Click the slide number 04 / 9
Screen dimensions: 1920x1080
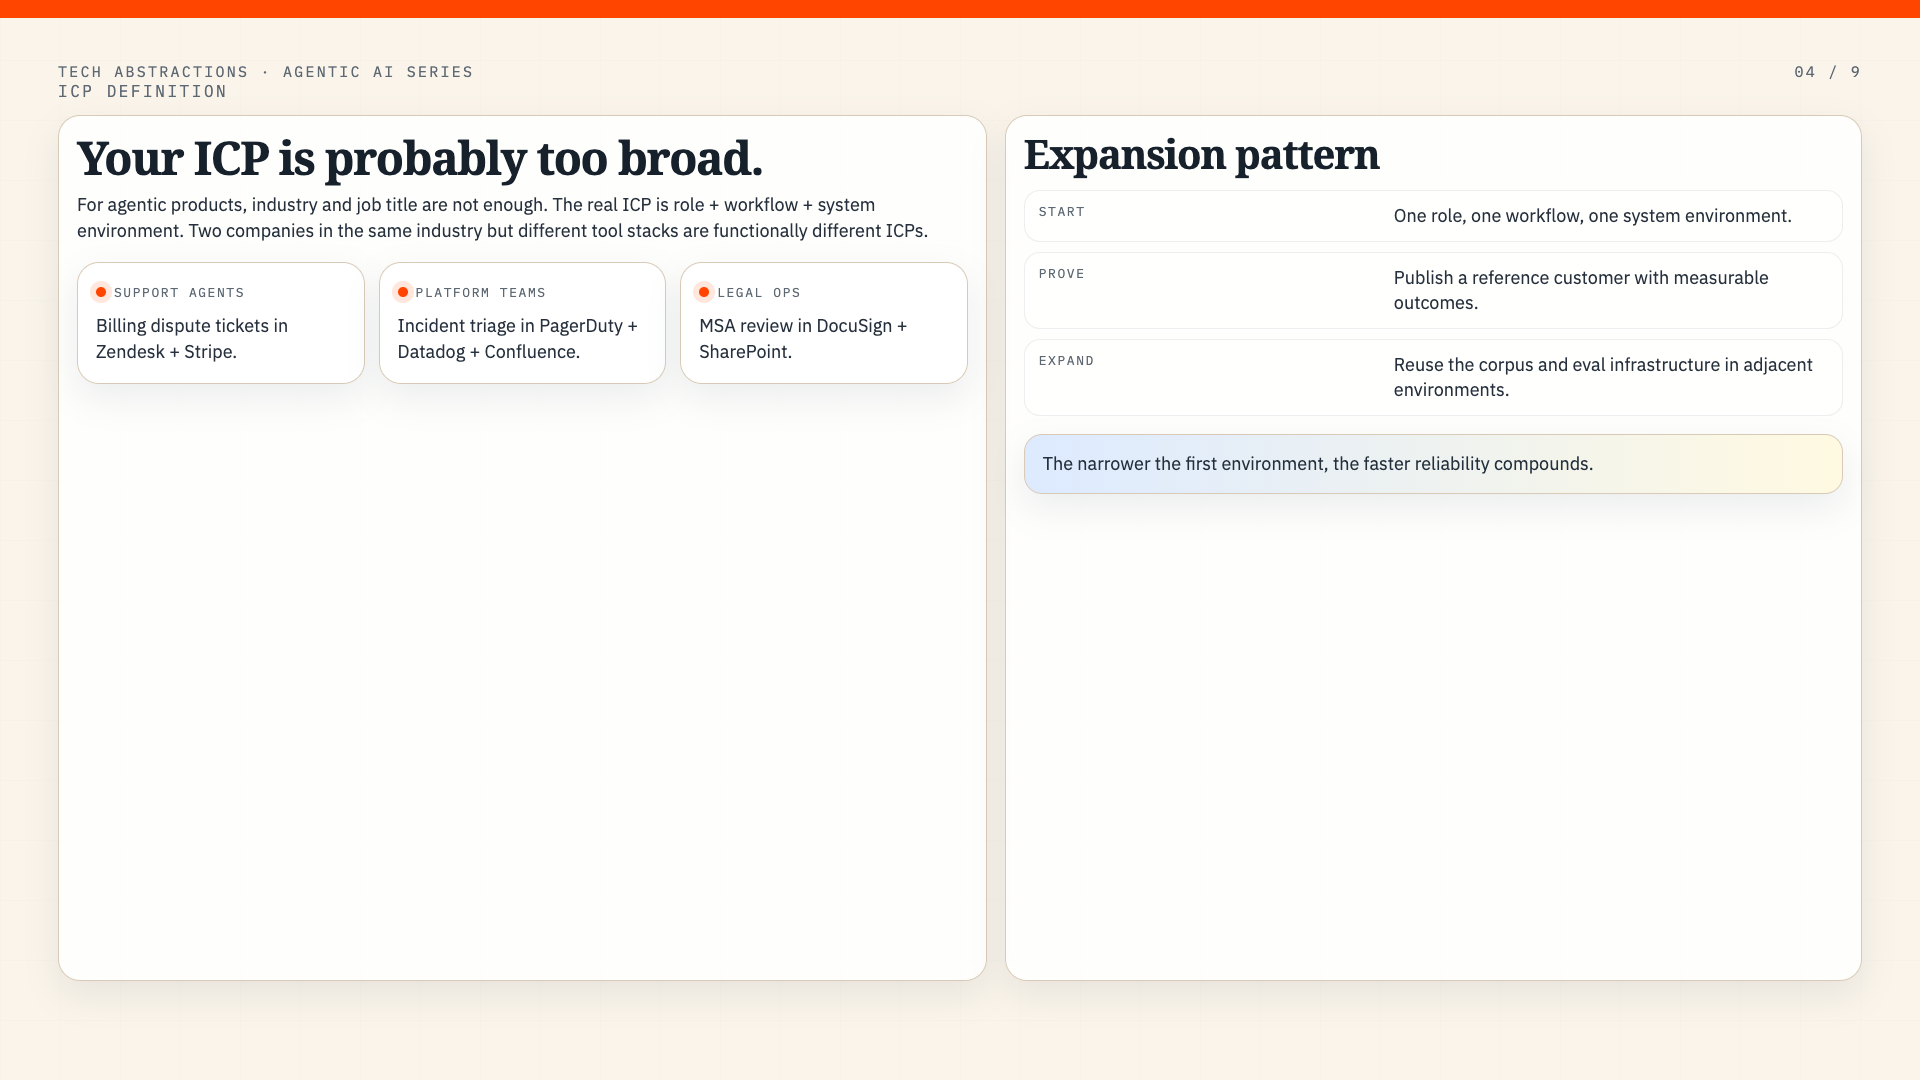click(x=1827, y=72)
